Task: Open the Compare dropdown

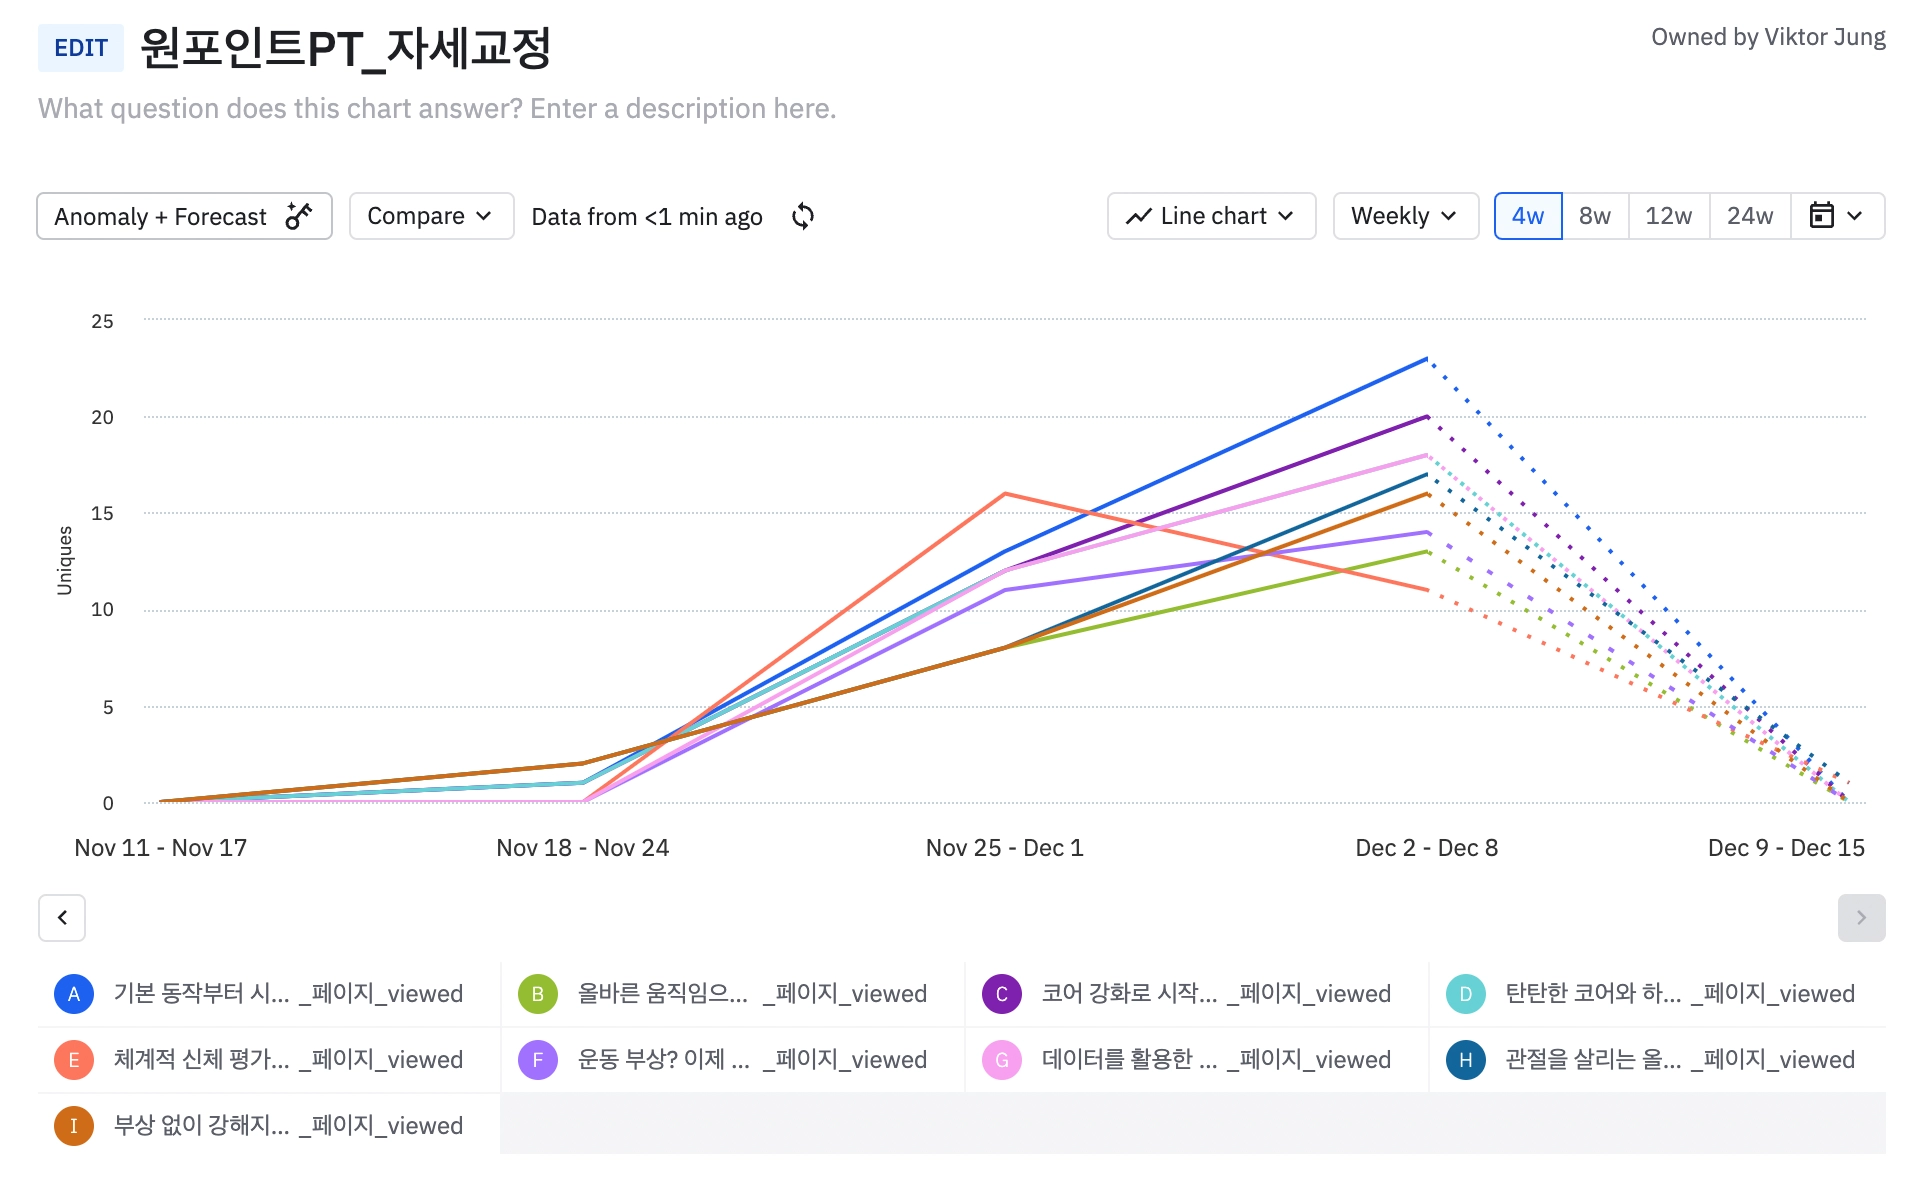Action: pos(431,216)
